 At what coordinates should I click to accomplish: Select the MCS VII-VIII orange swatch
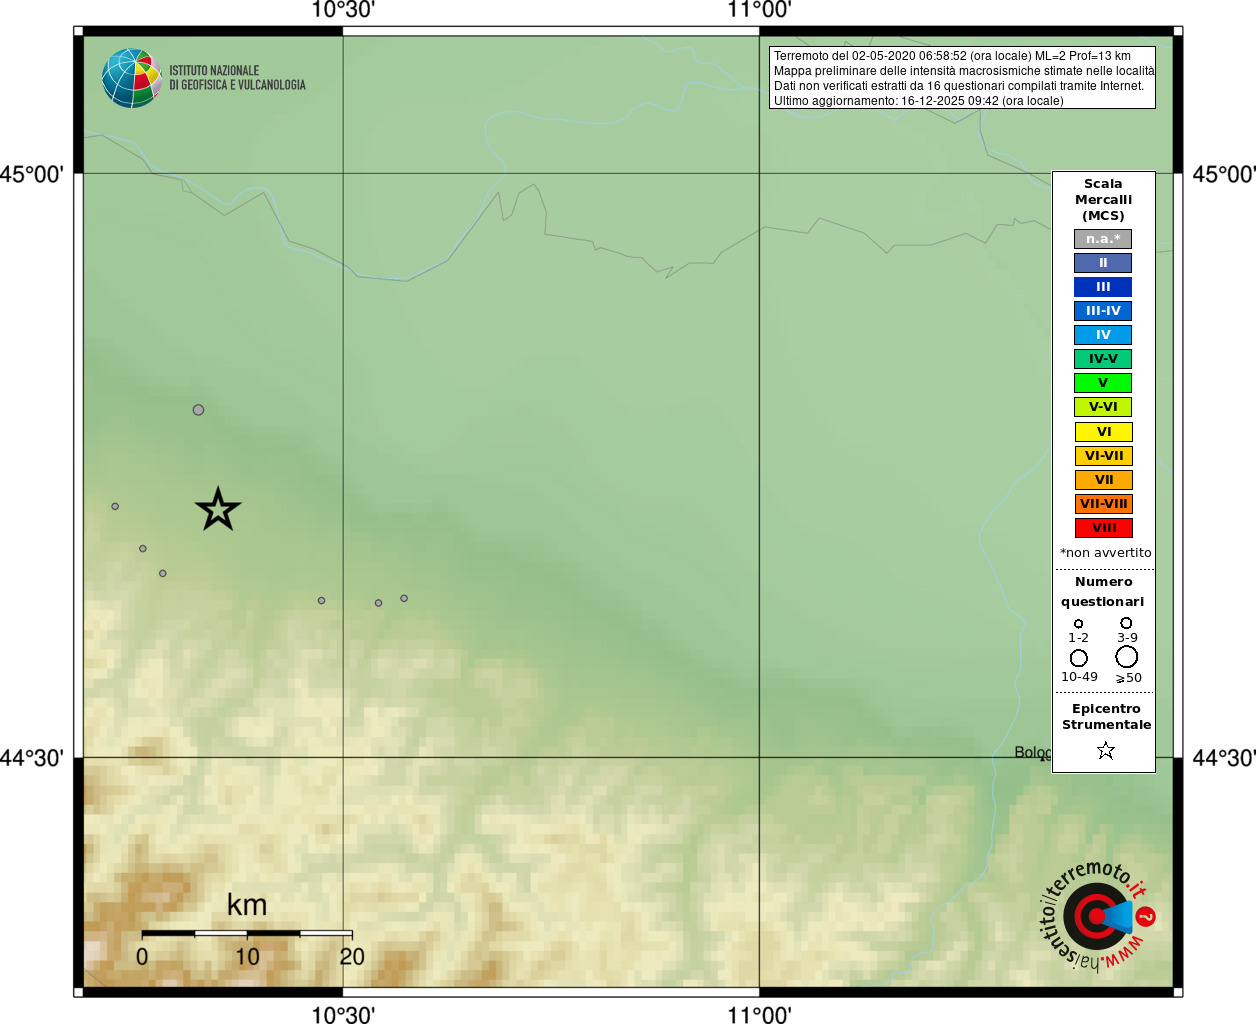tap(1103, 504)
